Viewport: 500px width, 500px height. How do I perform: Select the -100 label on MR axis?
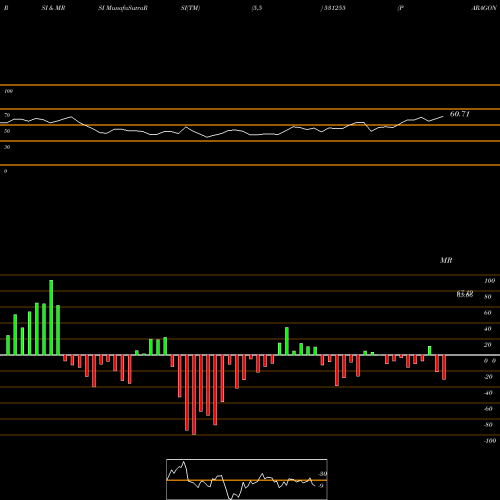point(490,441)
